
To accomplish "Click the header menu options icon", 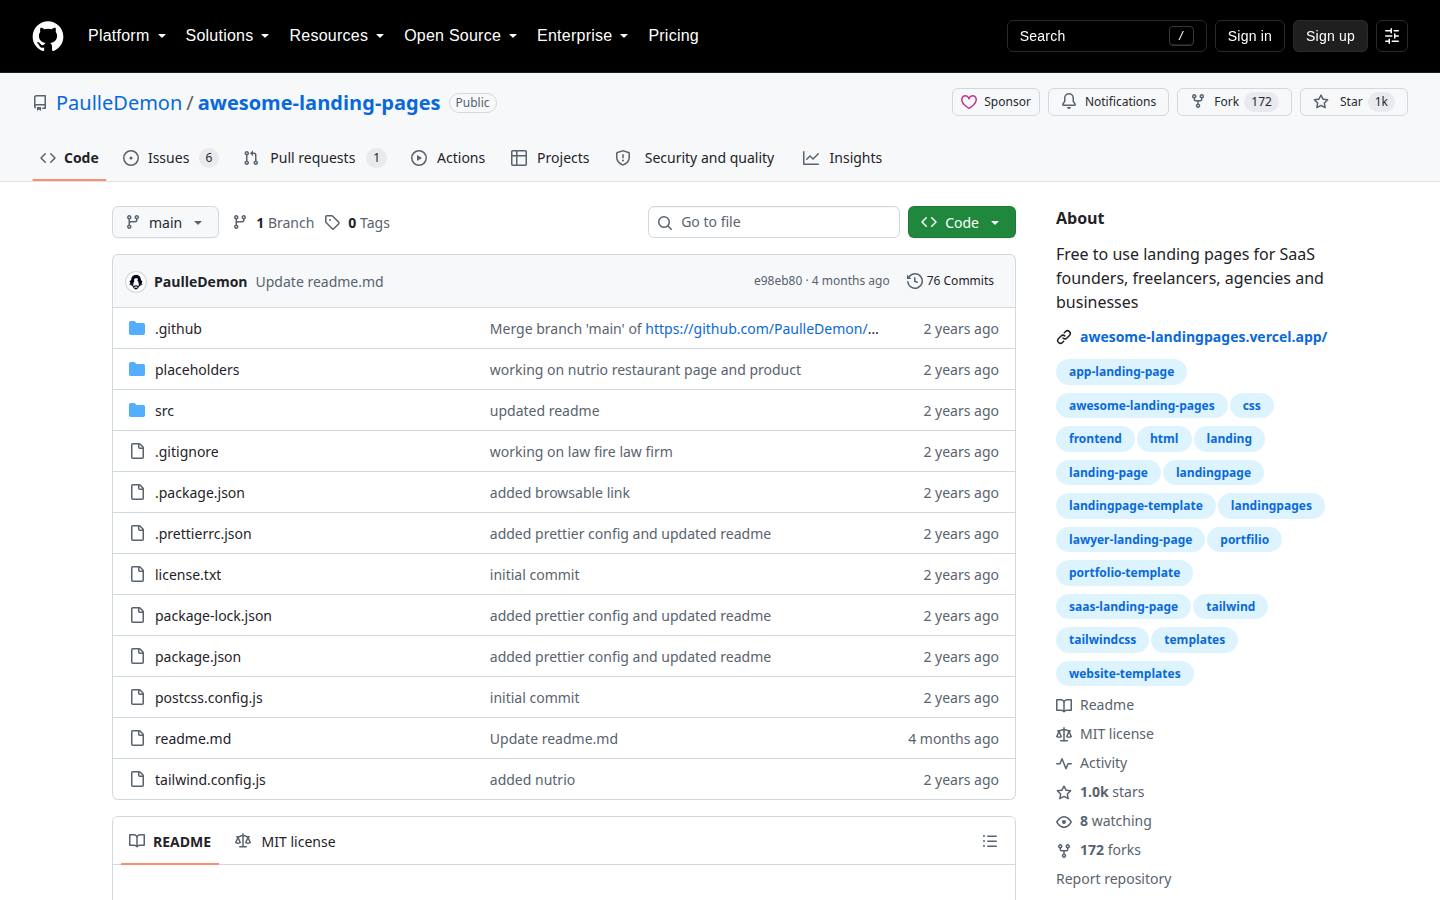I will 1392,36.
